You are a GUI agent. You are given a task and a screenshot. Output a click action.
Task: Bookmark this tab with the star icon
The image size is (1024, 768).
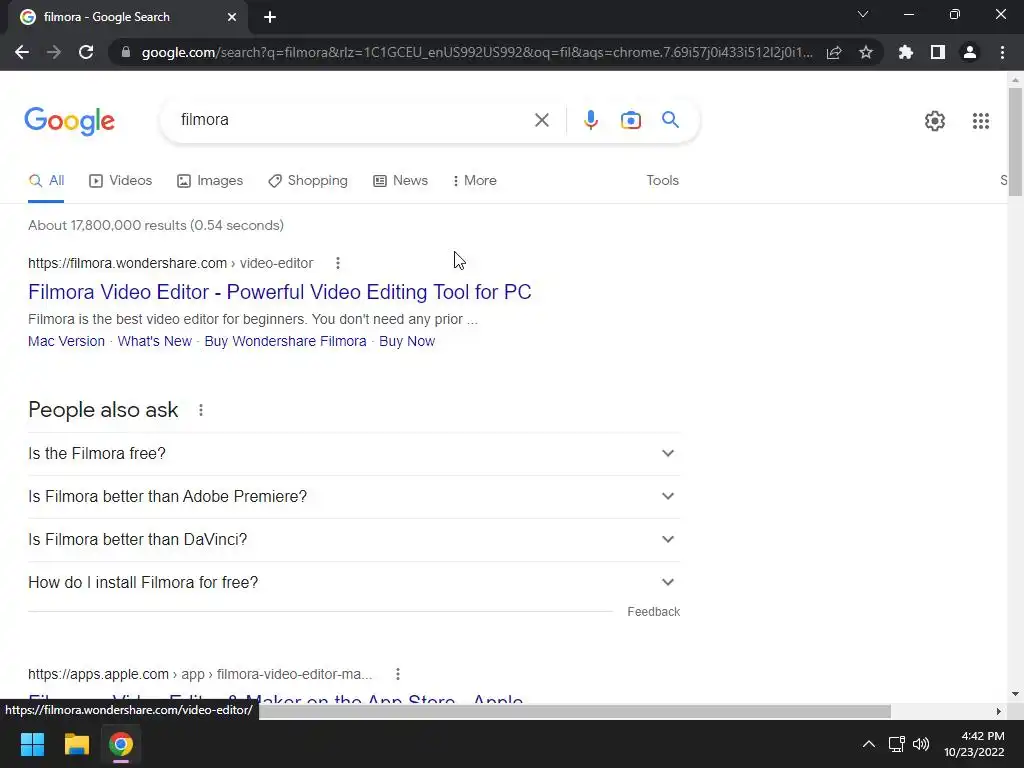click(x=866, y=52)
